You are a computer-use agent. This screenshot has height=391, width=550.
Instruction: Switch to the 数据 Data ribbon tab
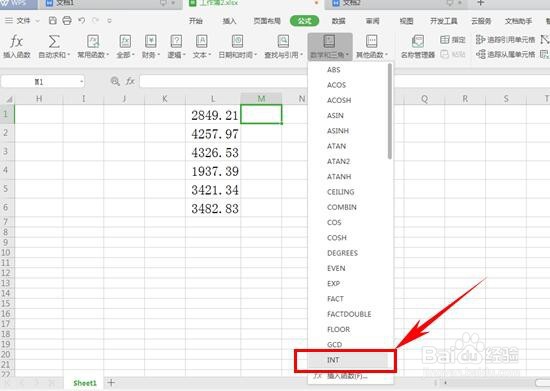pyautogui.click(x=338, y=21)
